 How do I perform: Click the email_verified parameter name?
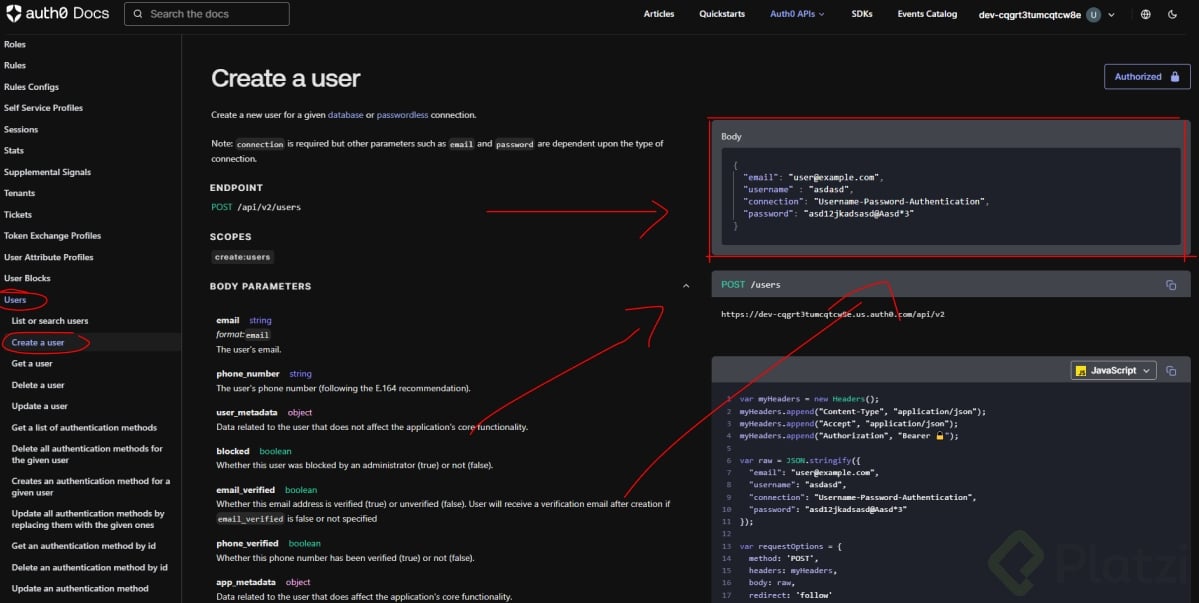(245, 490)
